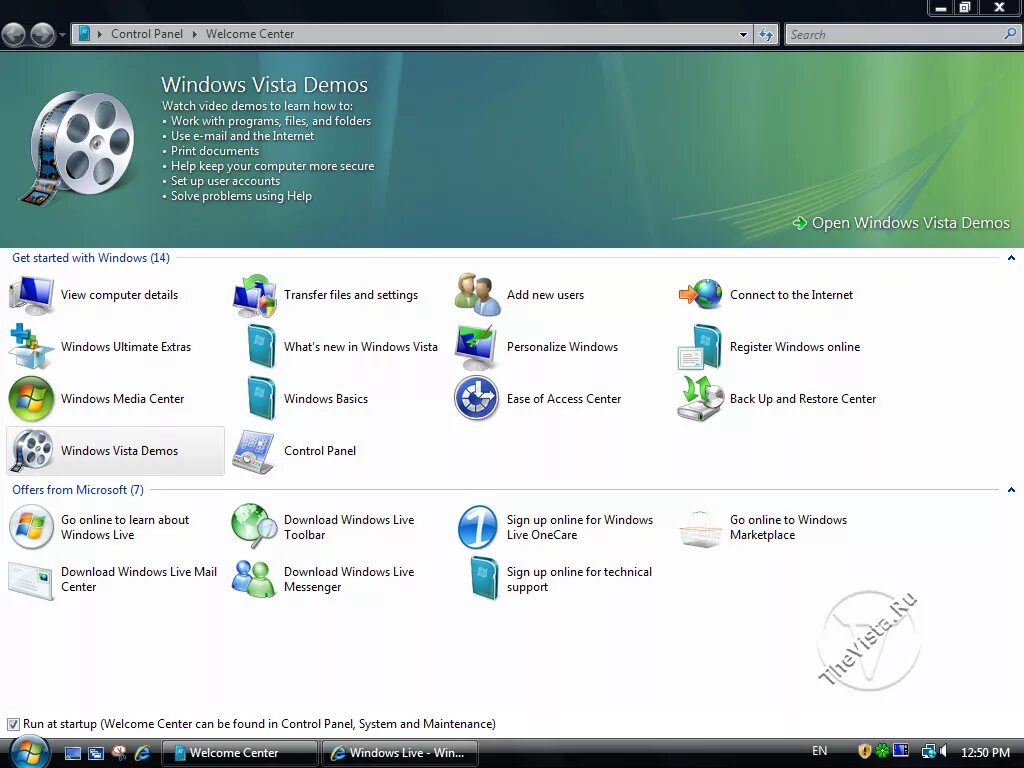Select Personalize Windows item
1024x768 pixels.
tap(560, 347)
